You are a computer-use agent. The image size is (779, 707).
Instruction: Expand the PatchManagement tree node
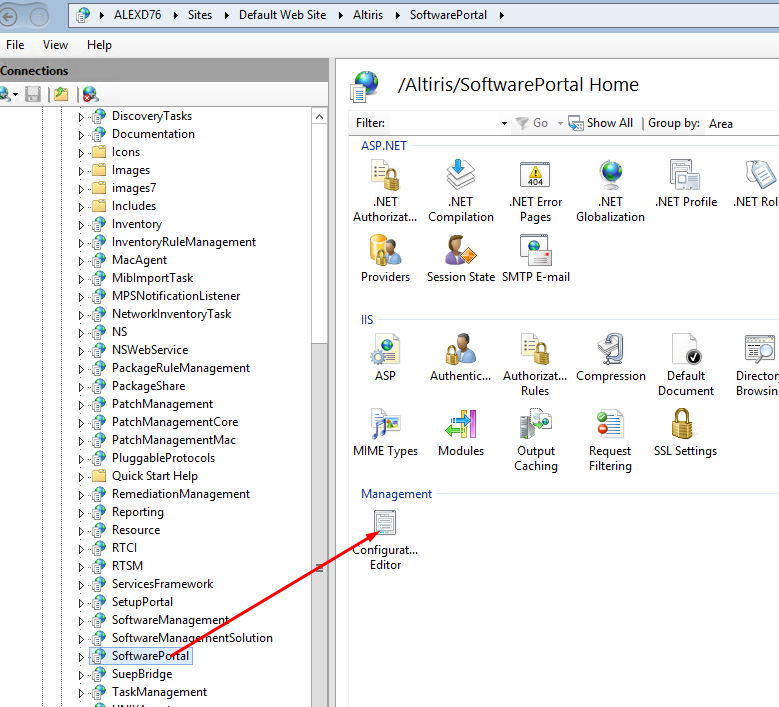point(82,404)
